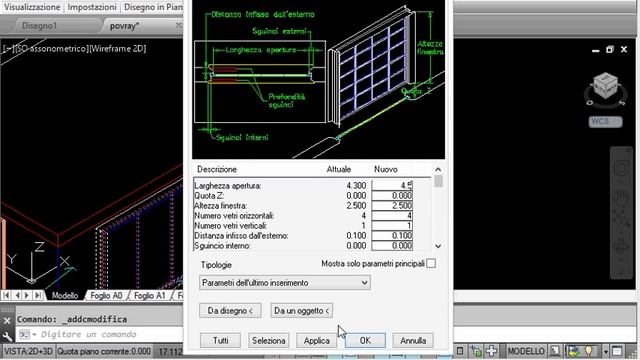Click the Altezza finestra new value field
Screen dimensions: 640x360
(x=392, y=205)
